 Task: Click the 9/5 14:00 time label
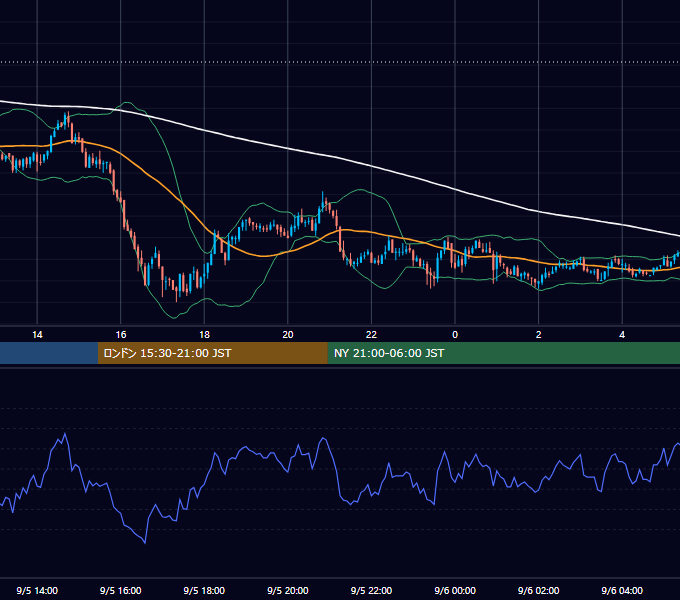tap(37, 590)
